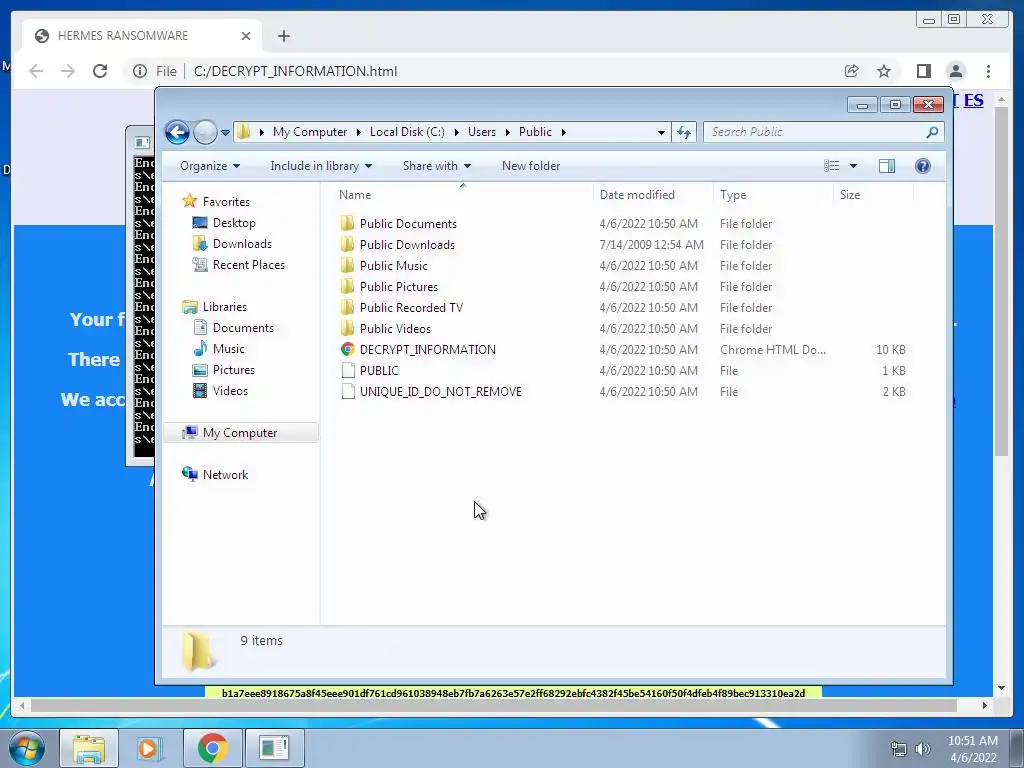Share this page in Chrome
The height and width of the screenshot is (768, 1024).
[852, 71]
